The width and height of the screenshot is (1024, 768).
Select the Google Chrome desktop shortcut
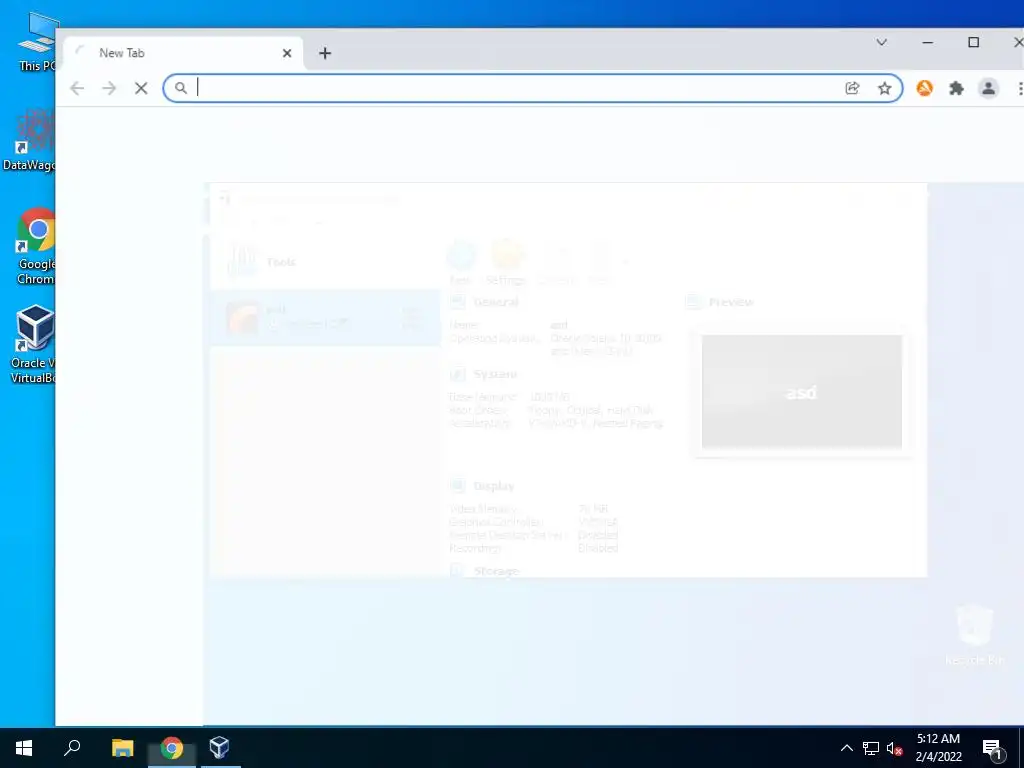tap(36, 247)
